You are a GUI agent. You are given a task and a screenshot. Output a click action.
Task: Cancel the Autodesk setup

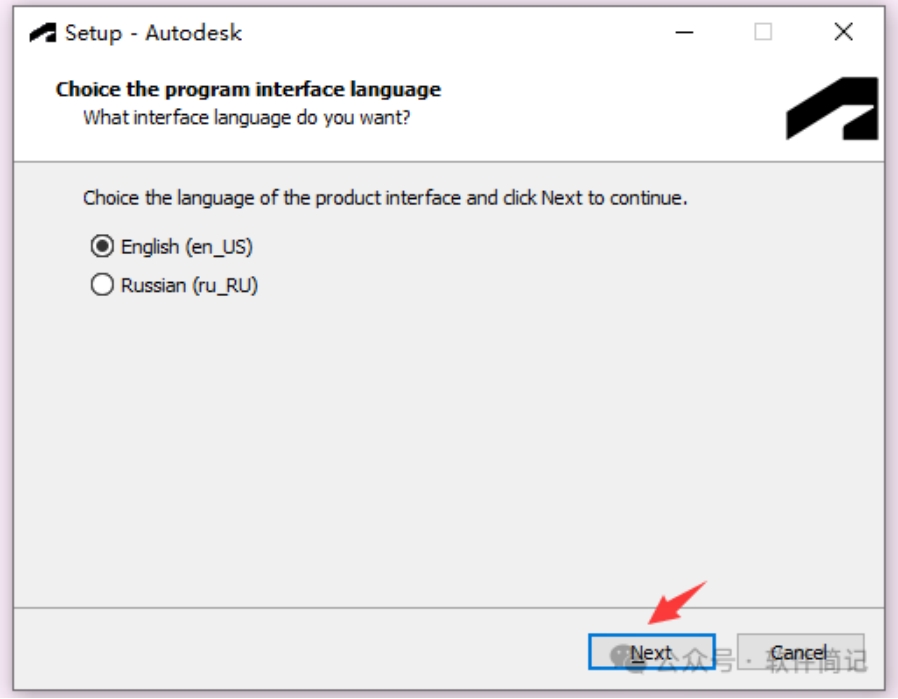800,652
